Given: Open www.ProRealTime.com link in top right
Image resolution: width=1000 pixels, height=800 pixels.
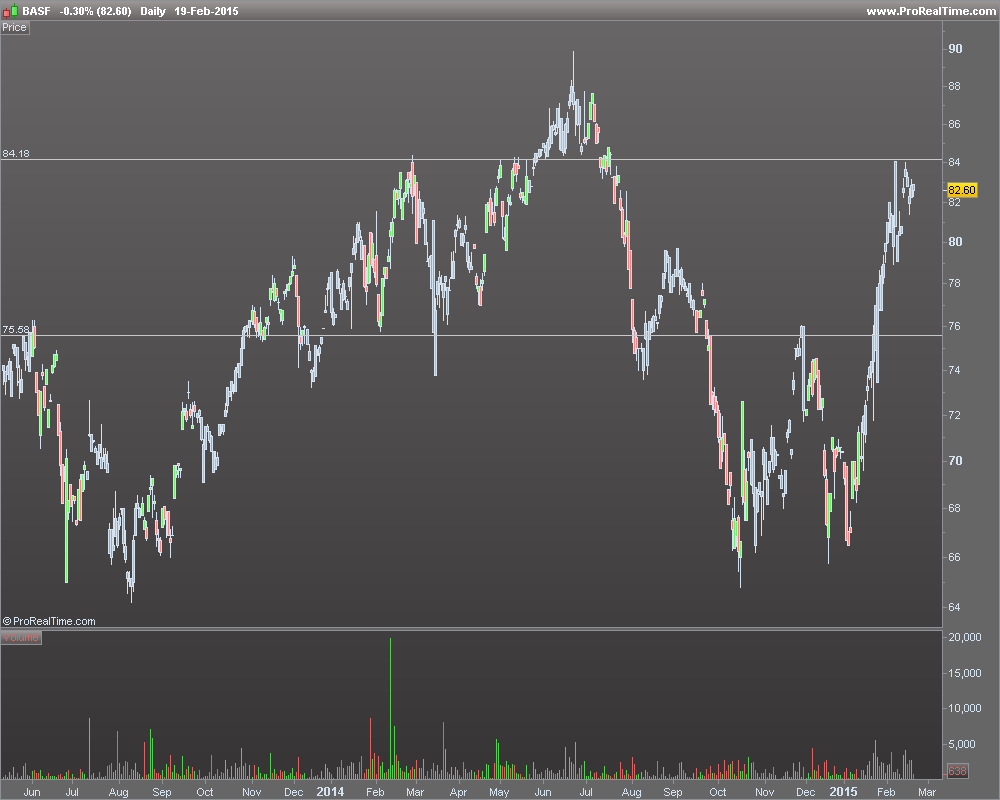Looking at the screenshot, I should (930, 11).
